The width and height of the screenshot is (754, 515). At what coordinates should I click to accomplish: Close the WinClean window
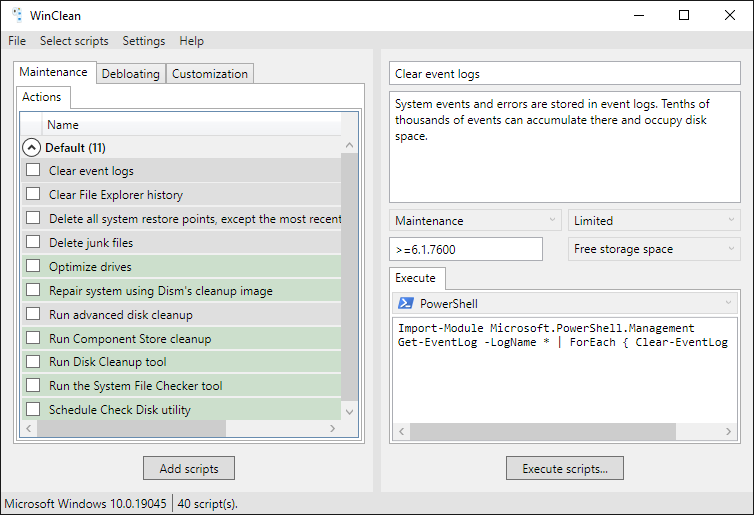pyautogui.click(x=729, y=15)
